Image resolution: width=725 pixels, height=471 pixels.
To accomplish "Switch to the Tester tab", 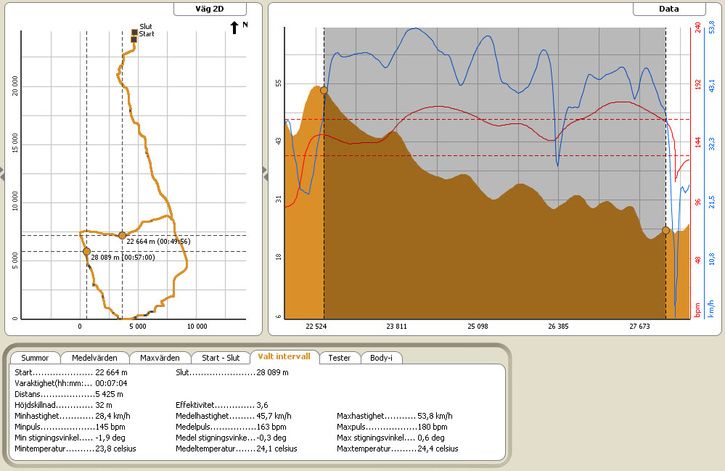I will pos(339,358).
